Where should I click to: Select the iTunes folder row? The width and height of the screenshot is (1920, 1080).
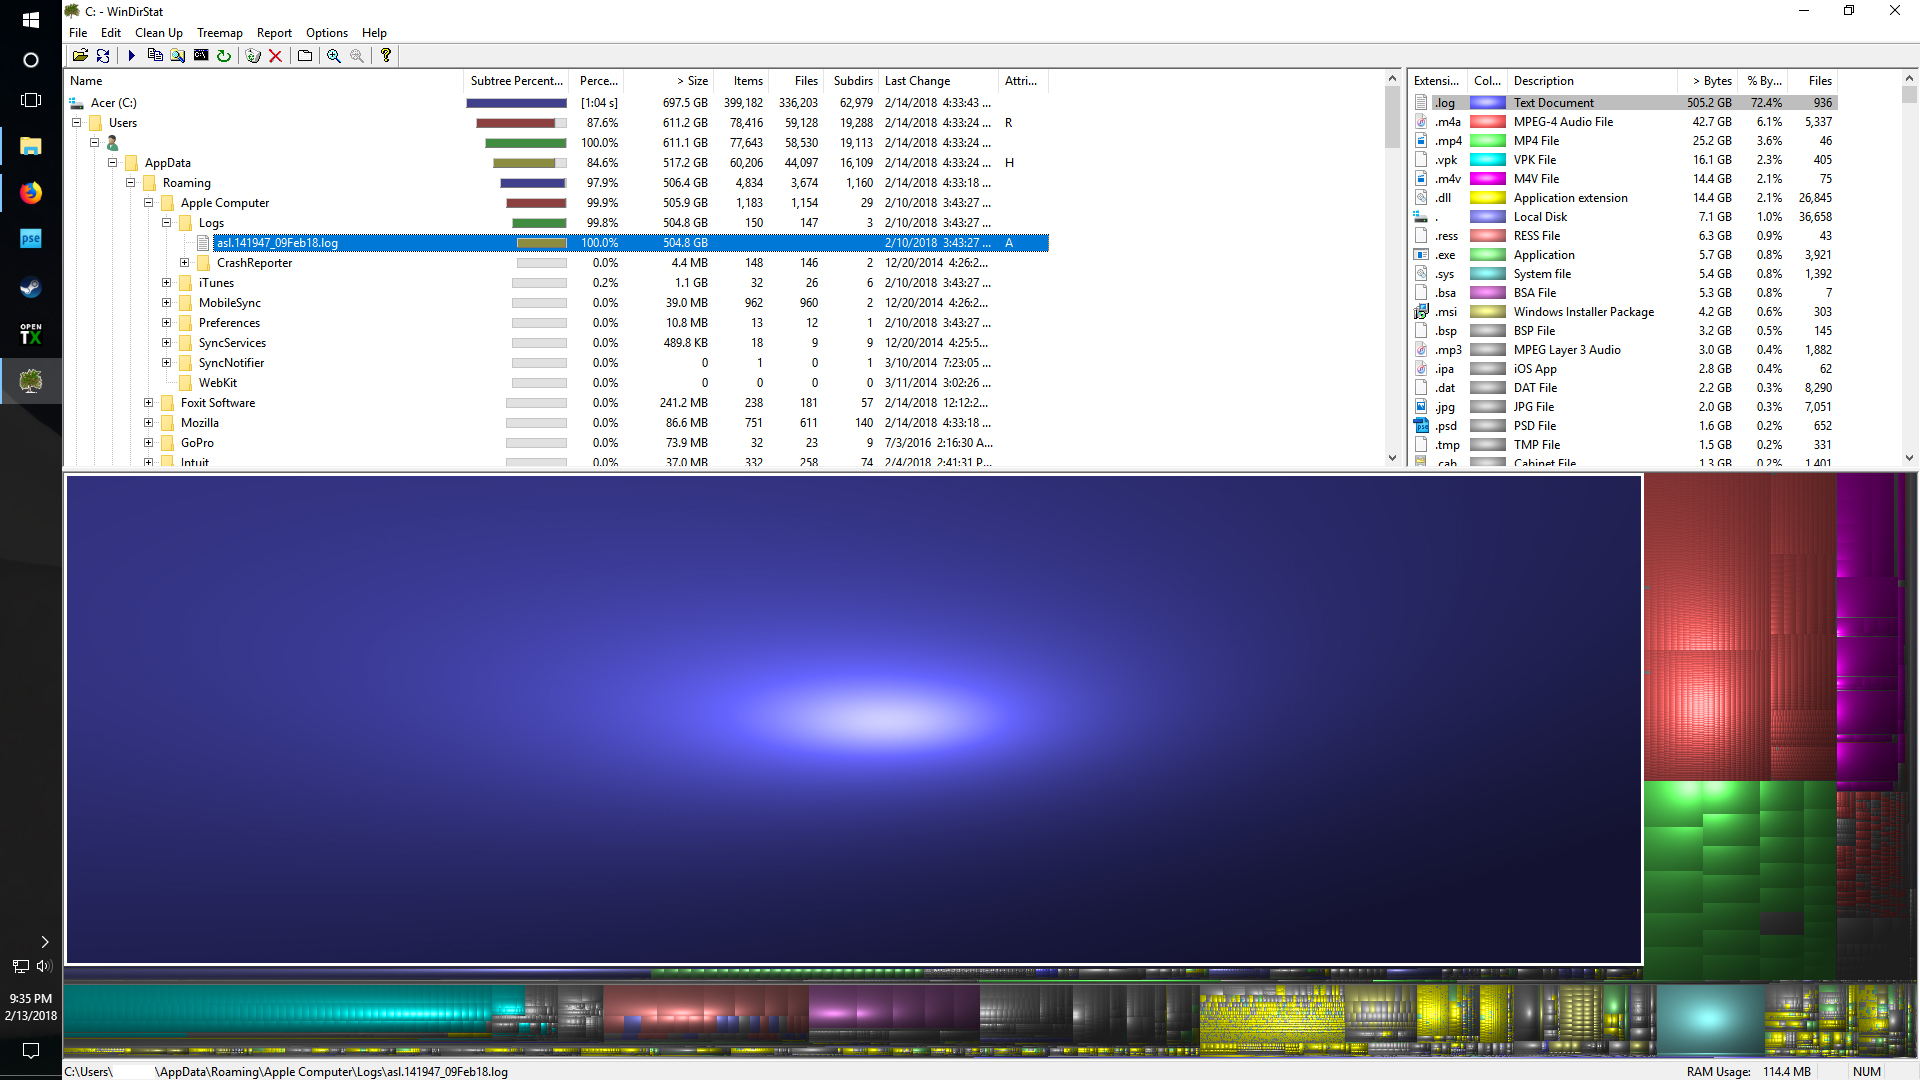tap(216, 283)
